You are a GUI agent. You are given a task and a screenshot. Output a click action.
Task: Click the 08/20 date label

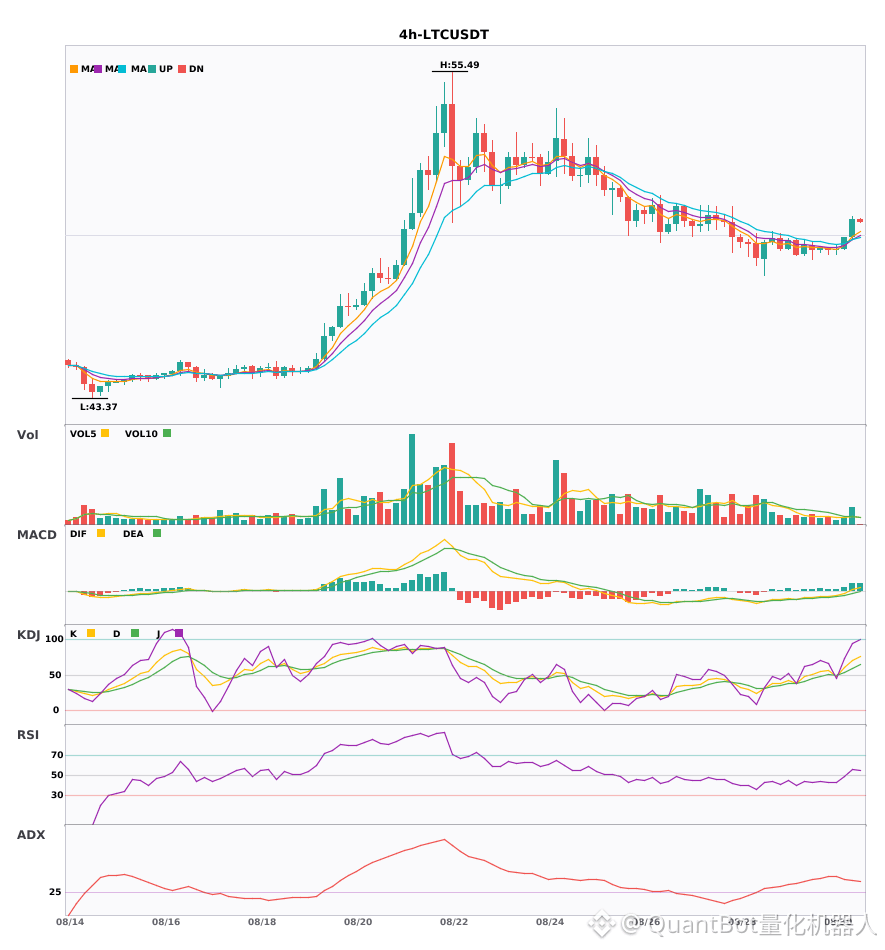[x=358, y=922]
